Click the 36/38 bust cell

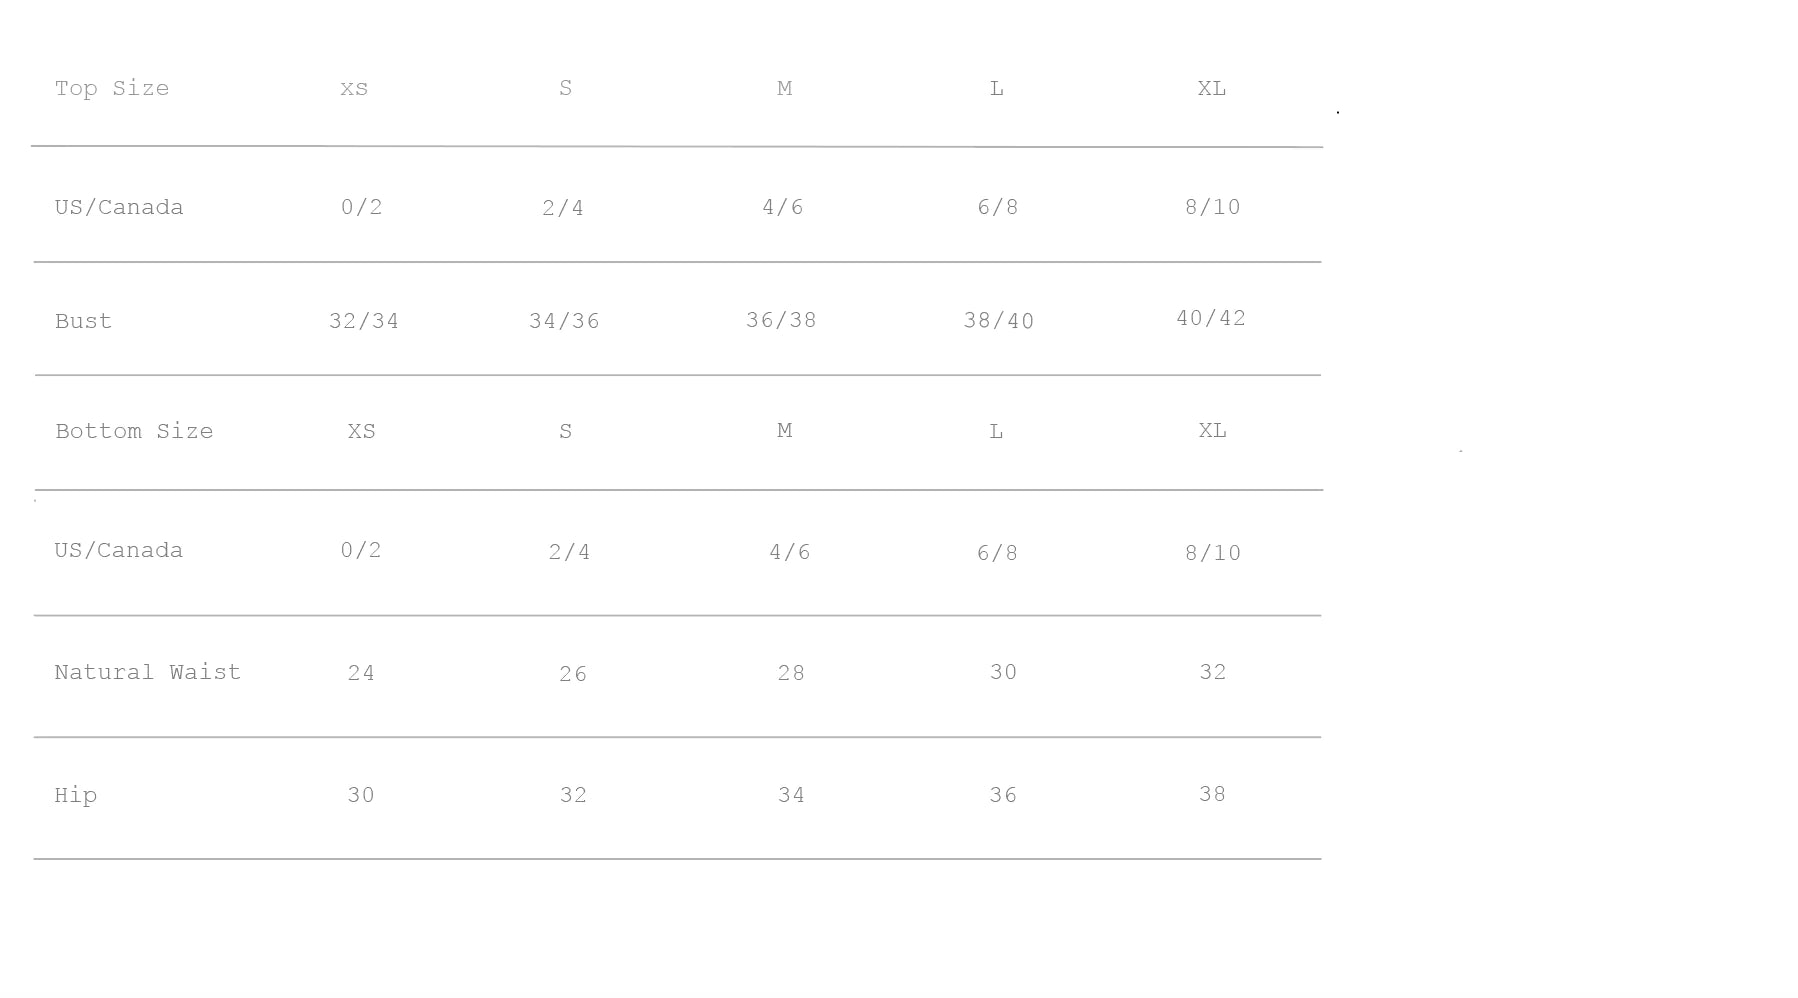tap(781, 321)
